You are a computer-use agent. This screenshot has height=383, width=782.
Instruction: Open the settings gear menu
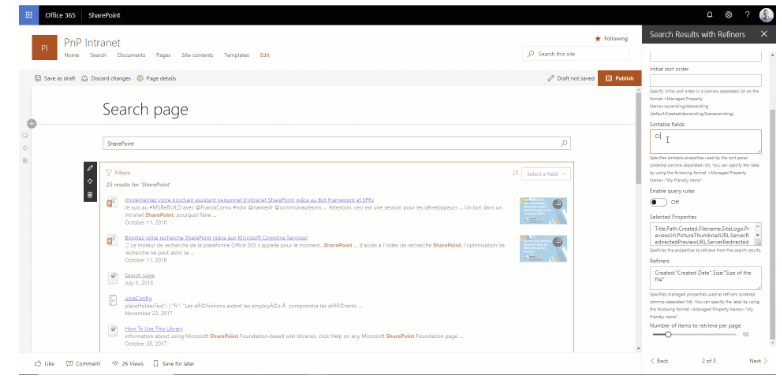coord(729,15)
